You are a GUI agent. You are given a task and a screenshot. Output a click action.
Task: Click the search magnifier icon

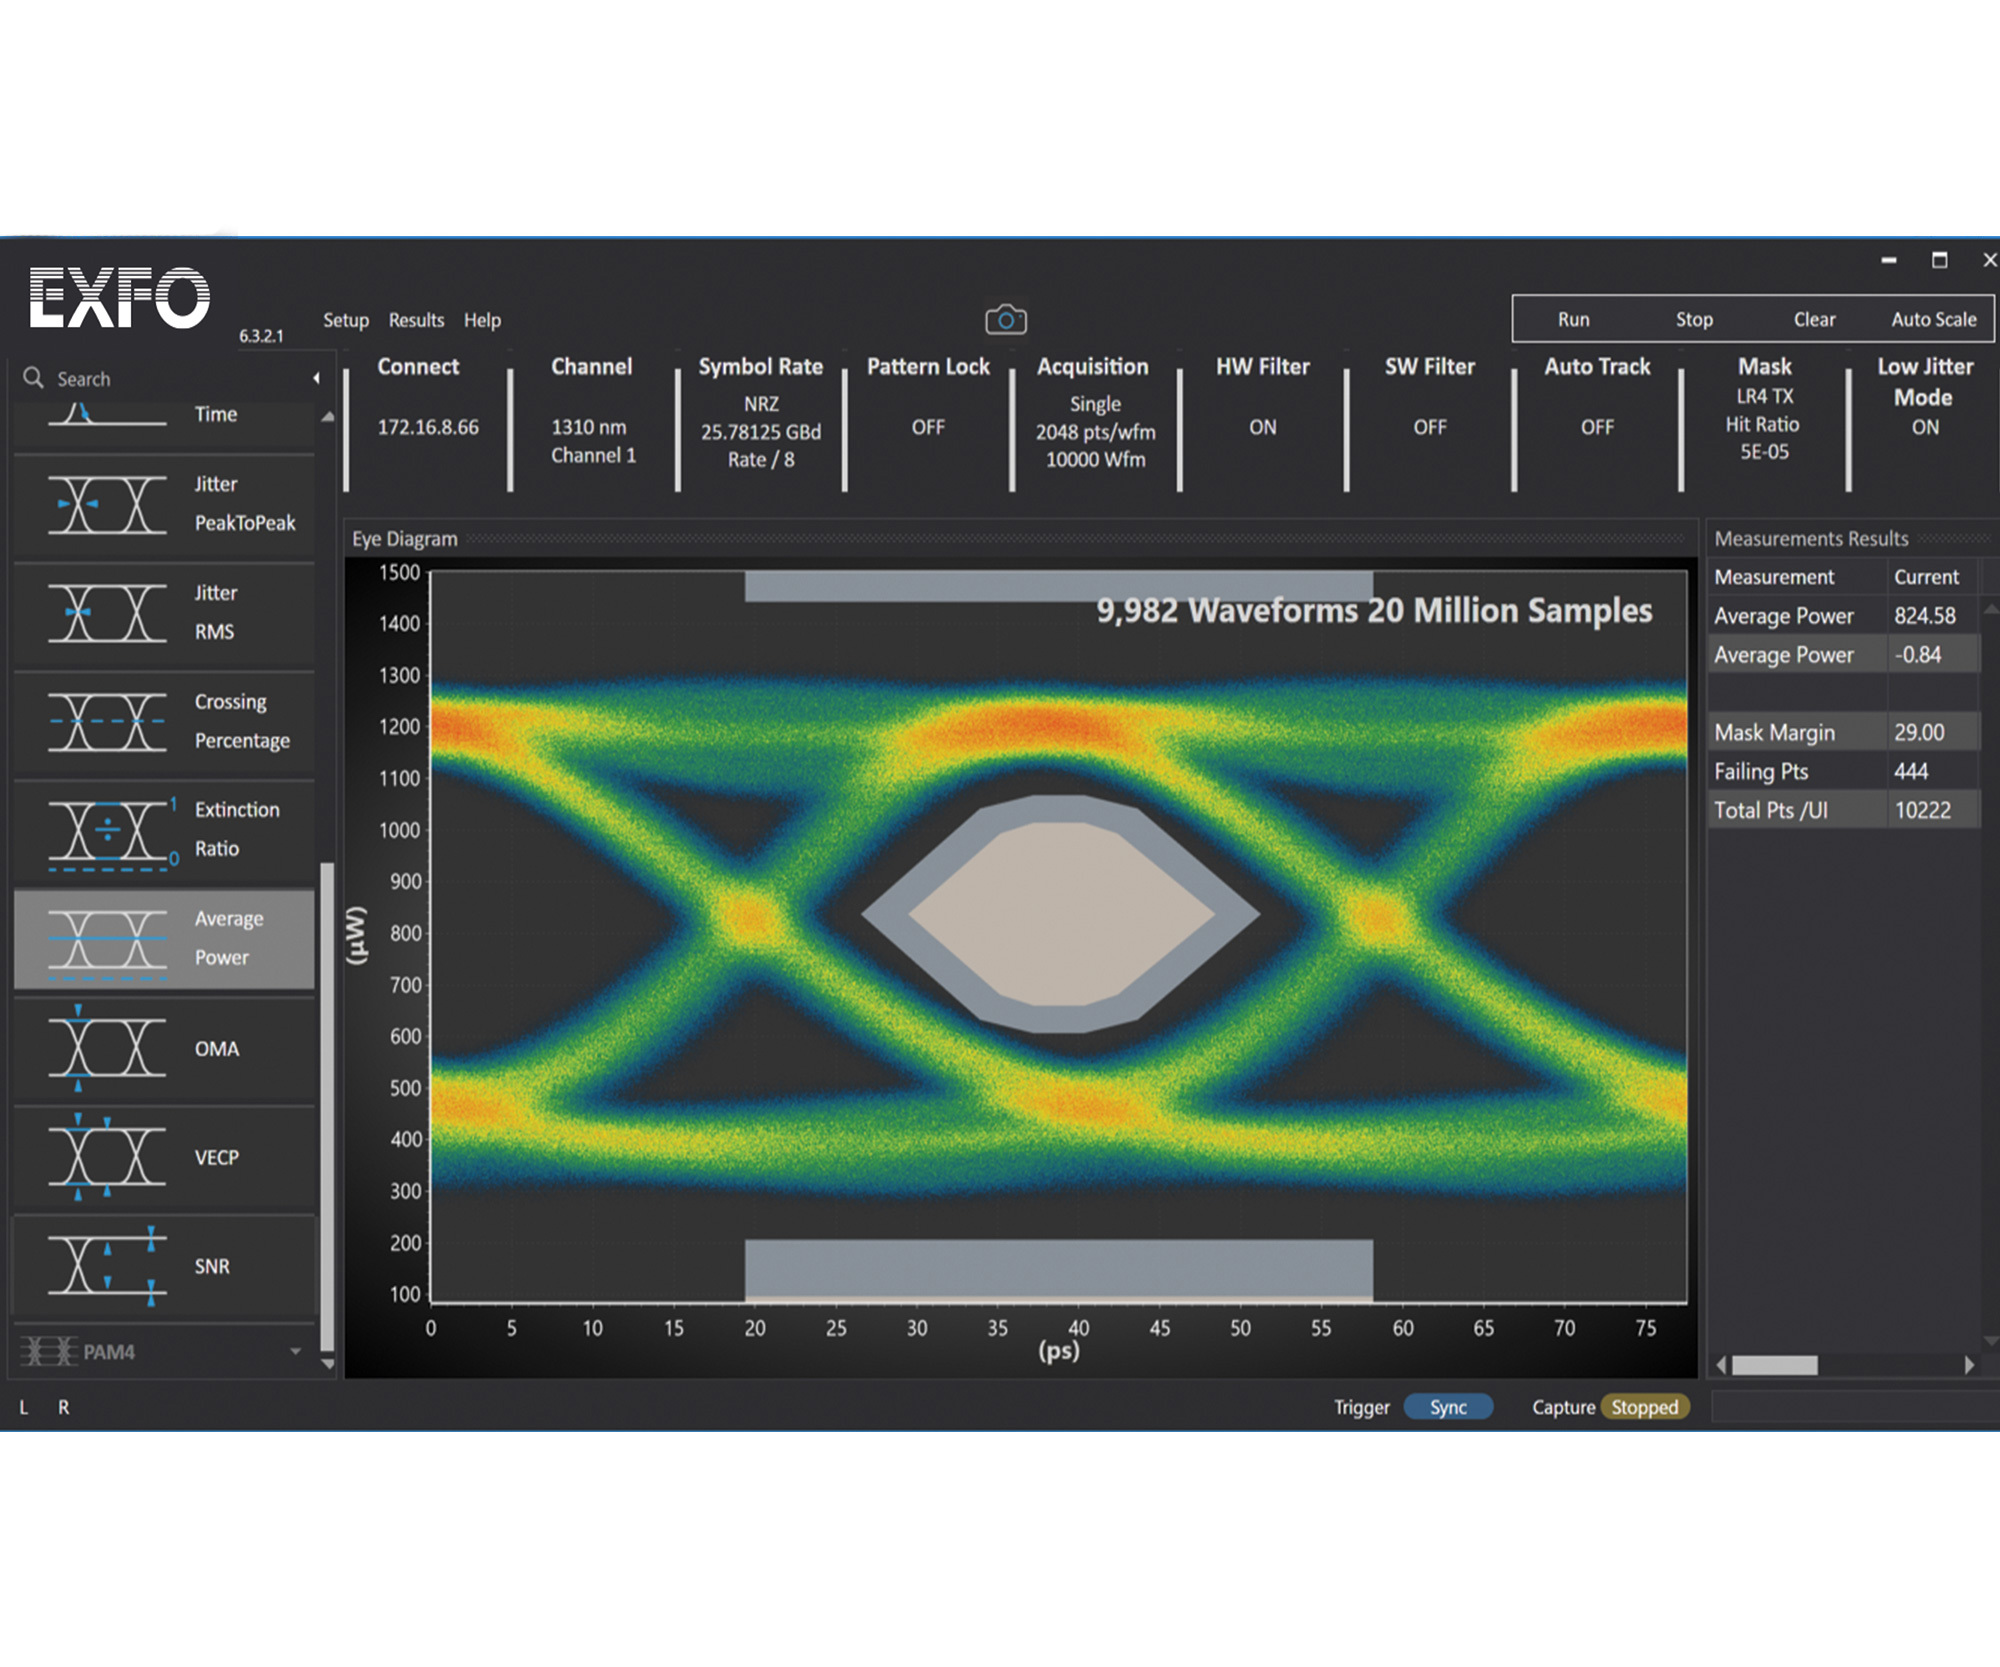[33, 378]
